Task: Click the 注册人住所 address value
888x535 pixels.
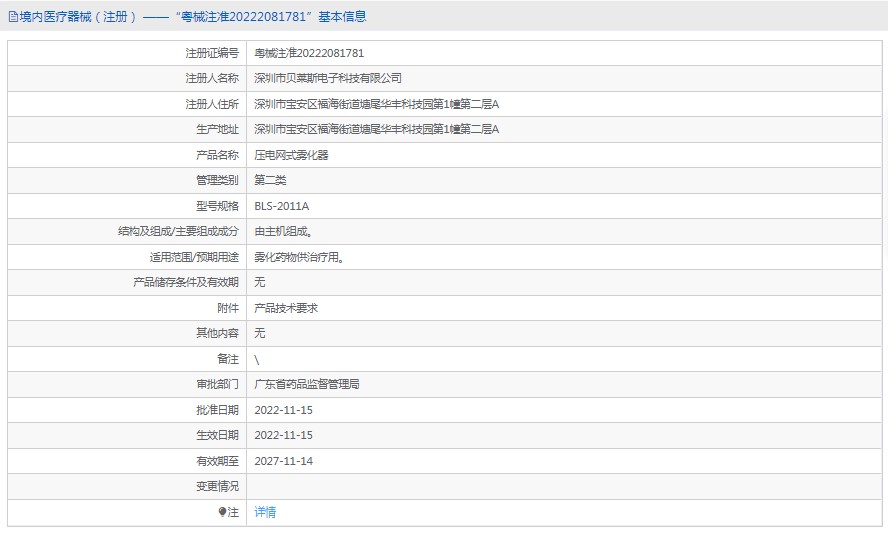Action: [377, 104]
